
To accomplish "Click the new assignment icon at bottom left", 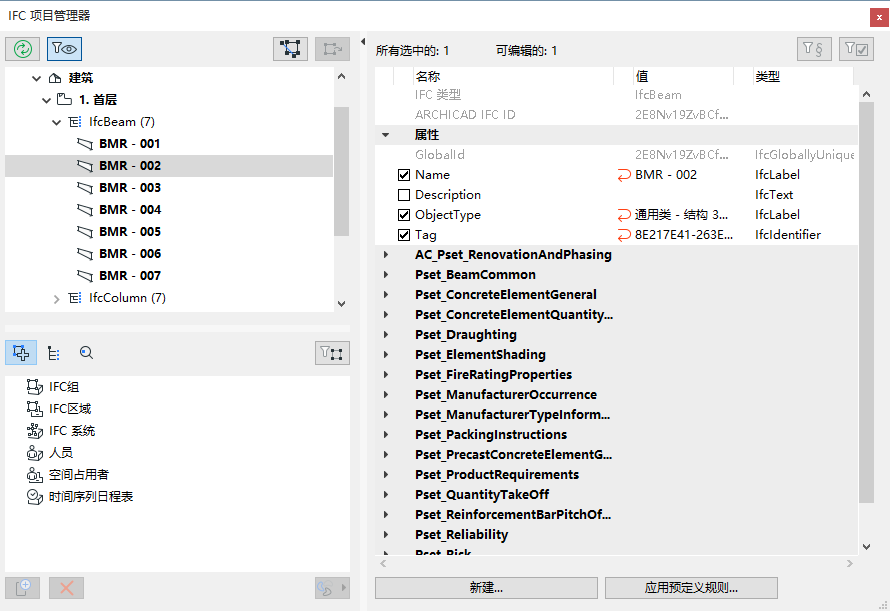I will [x=23, y=588].
